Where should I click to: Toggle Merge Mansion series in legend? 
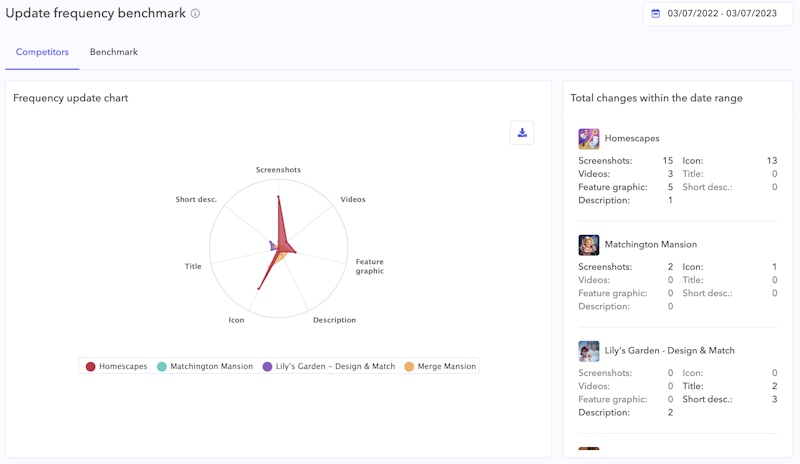point(440,366)
